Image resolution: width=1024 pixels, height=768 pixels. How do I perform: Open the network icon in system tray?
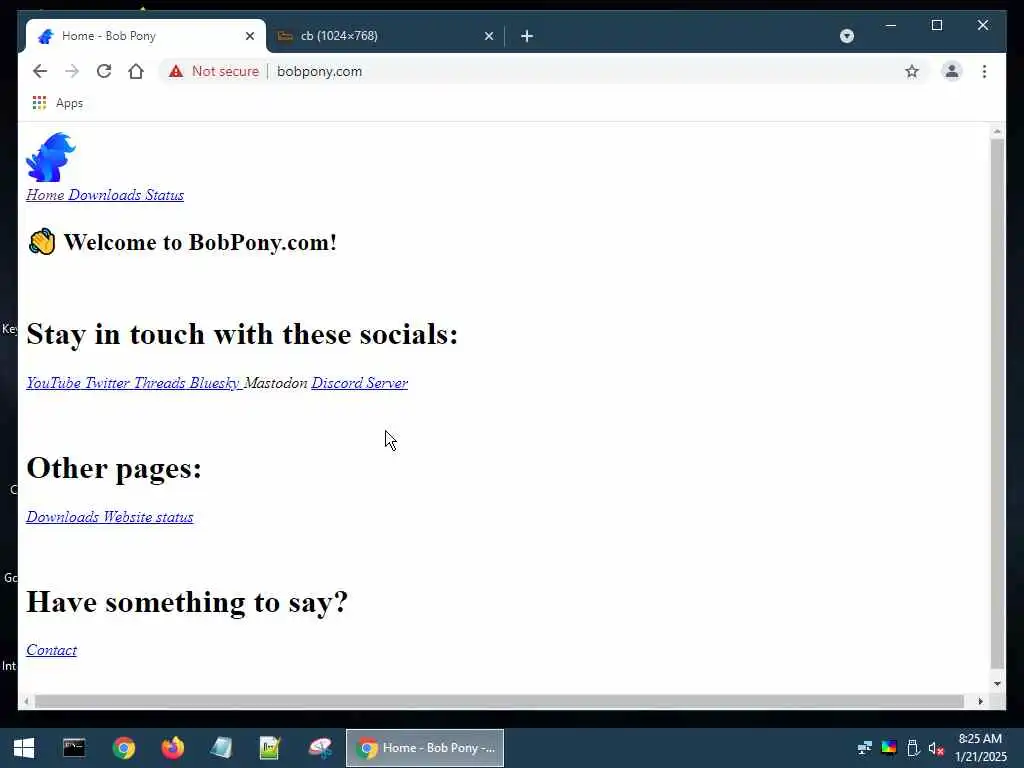[865, 748]
